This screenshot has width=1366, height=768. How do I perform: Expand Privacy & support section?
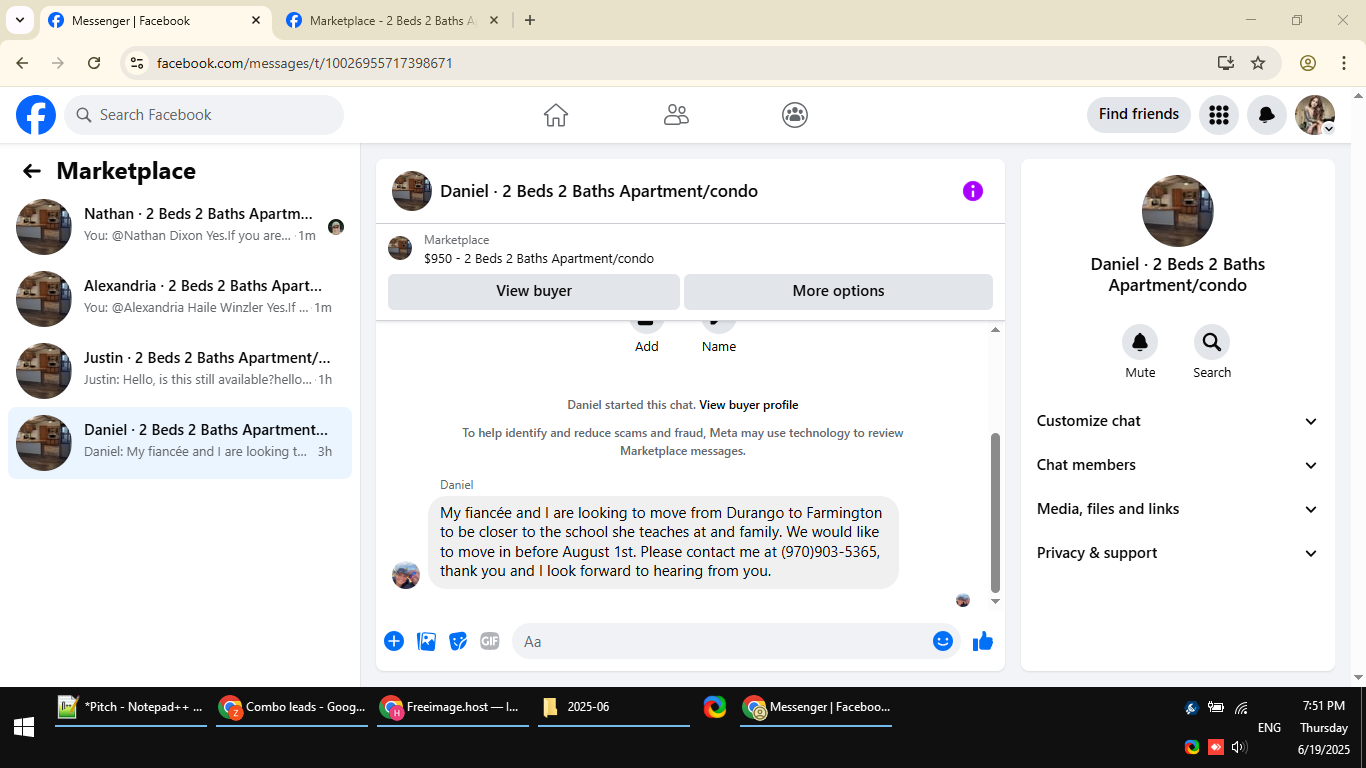[1177, 553]
